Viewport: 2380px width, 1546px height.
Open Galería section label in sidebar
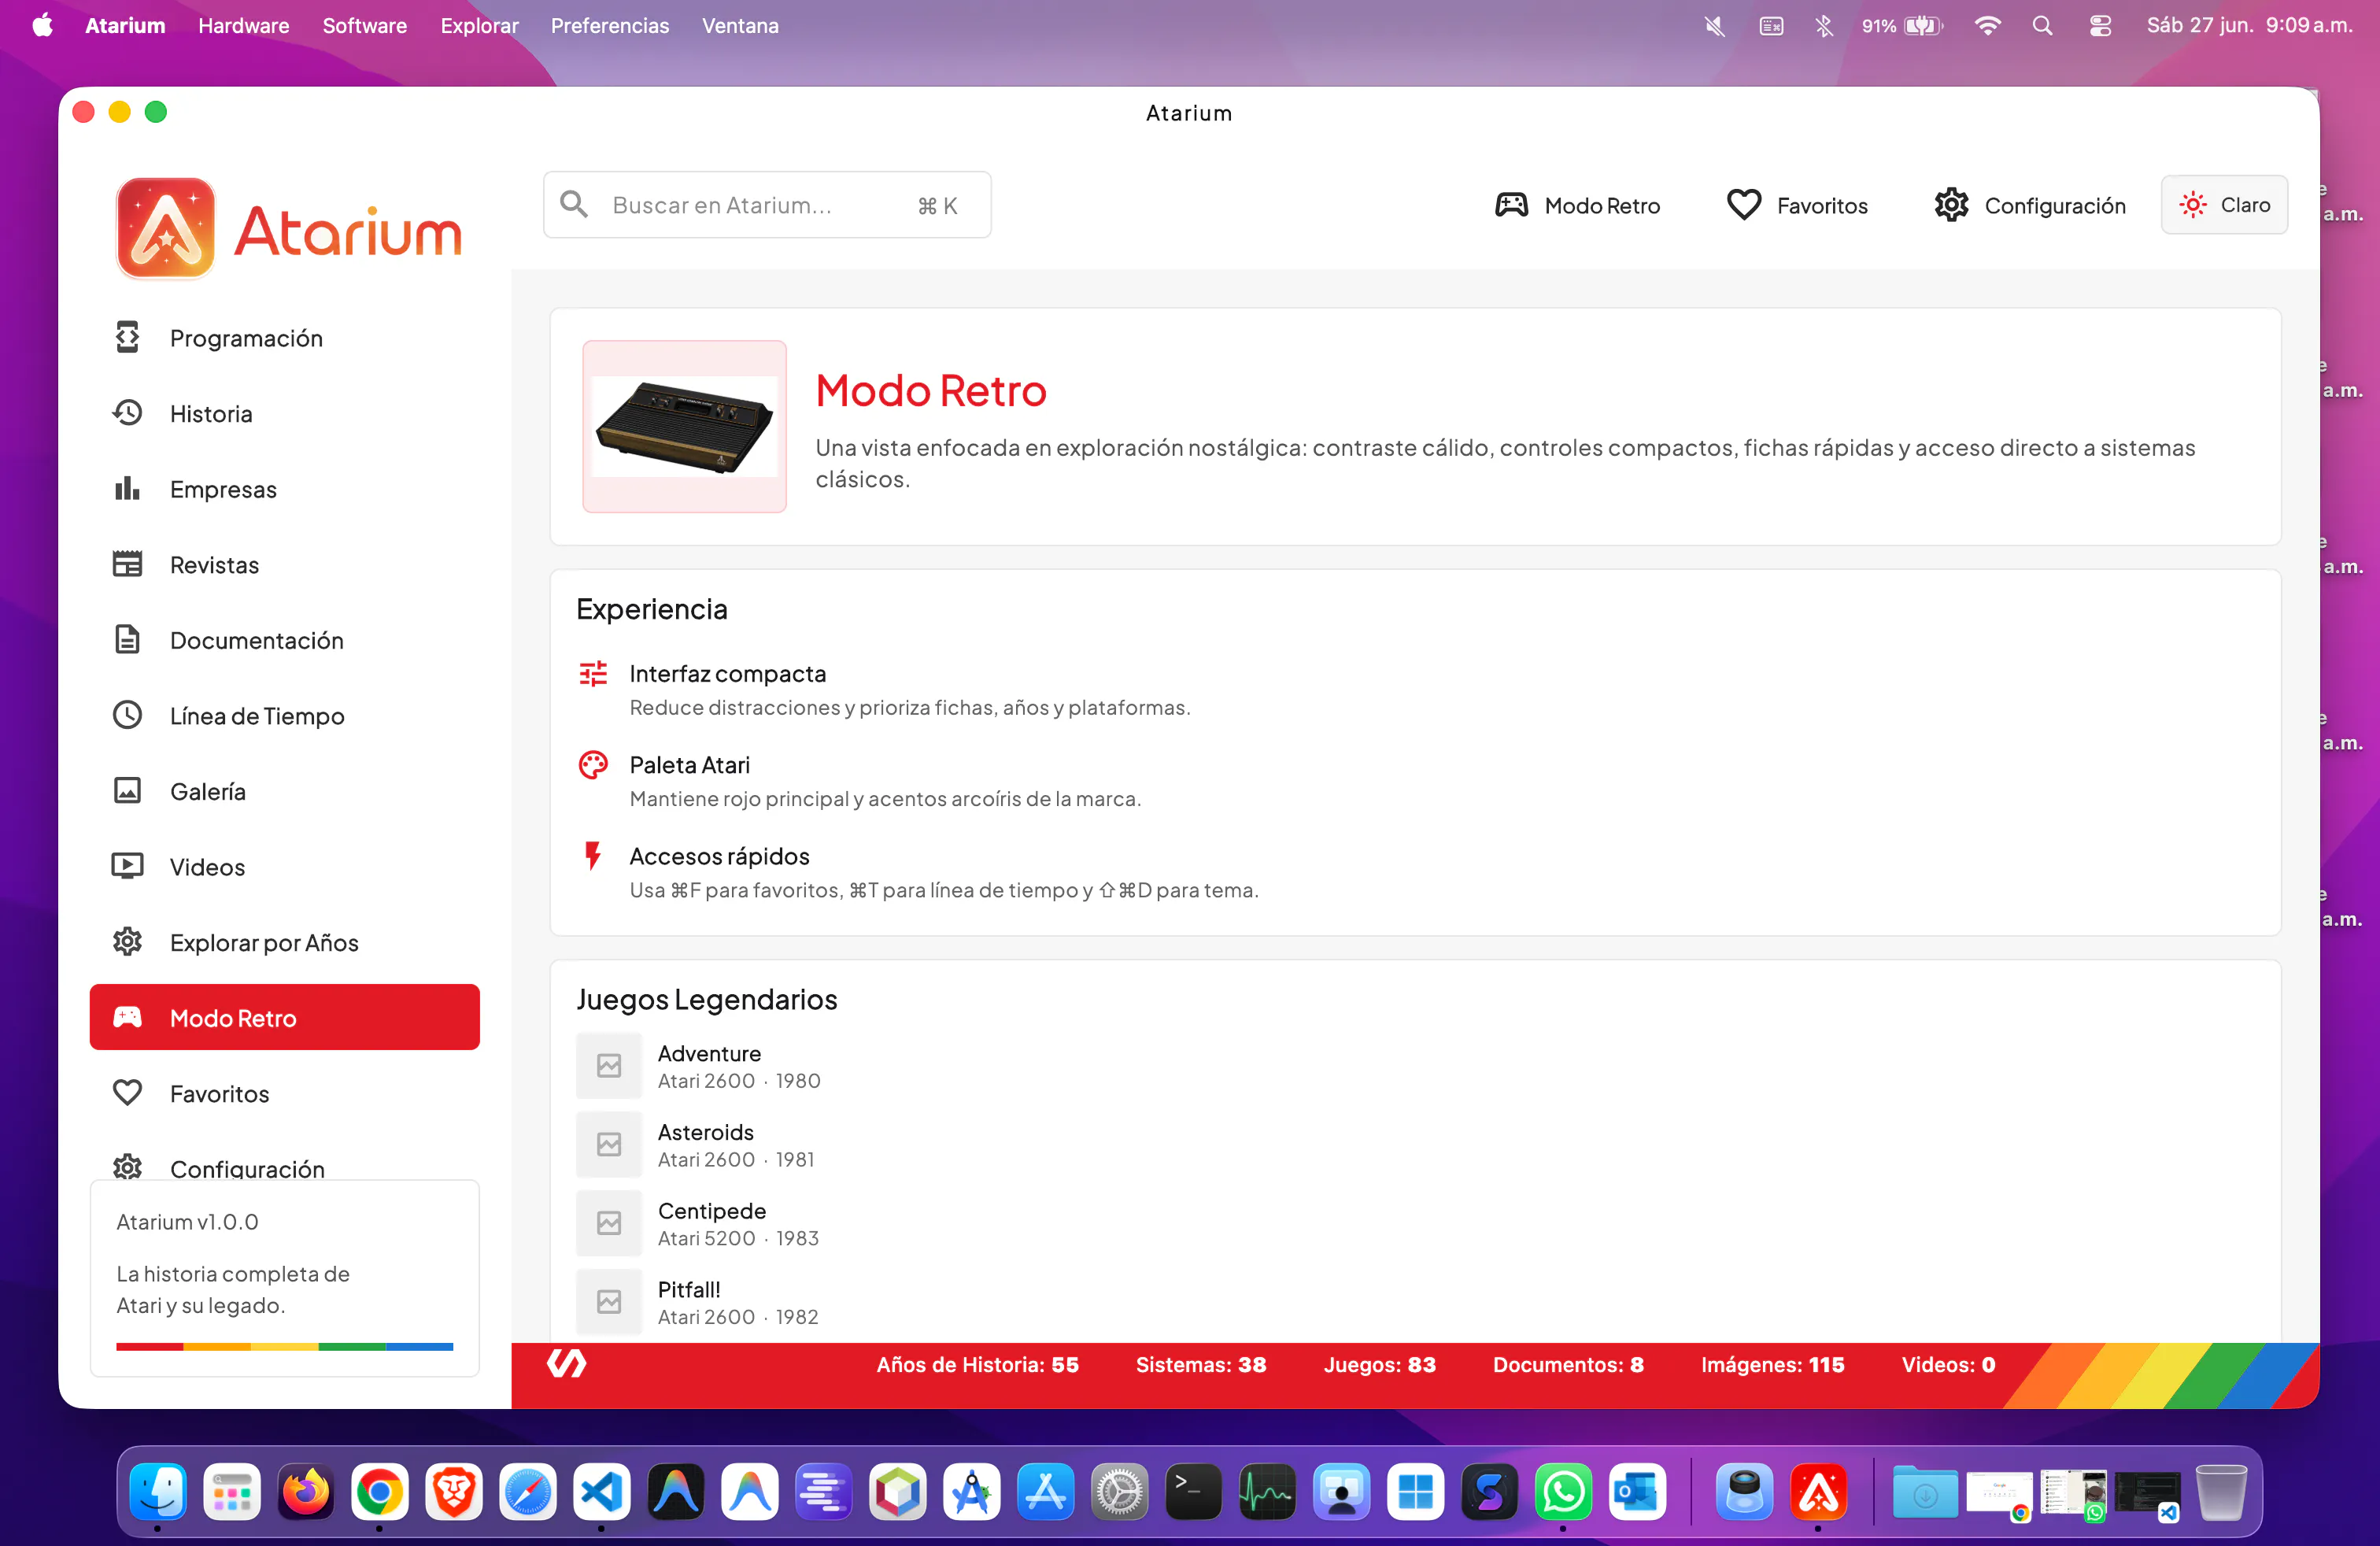click(x=207, y=791)
